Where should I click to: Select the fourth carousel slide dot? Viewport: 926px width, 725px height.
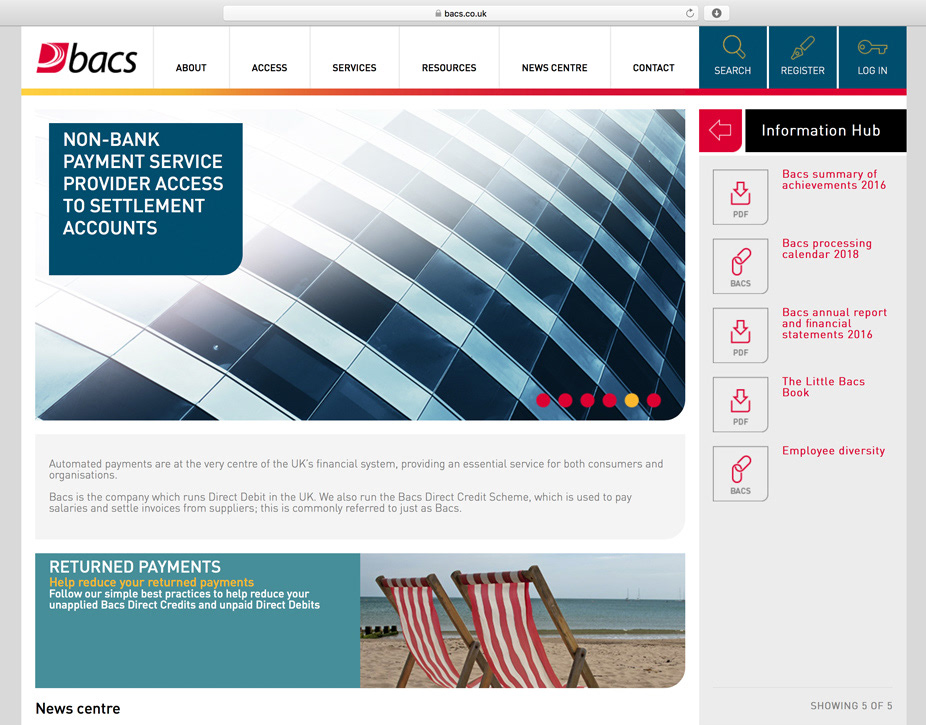point(609,400)
